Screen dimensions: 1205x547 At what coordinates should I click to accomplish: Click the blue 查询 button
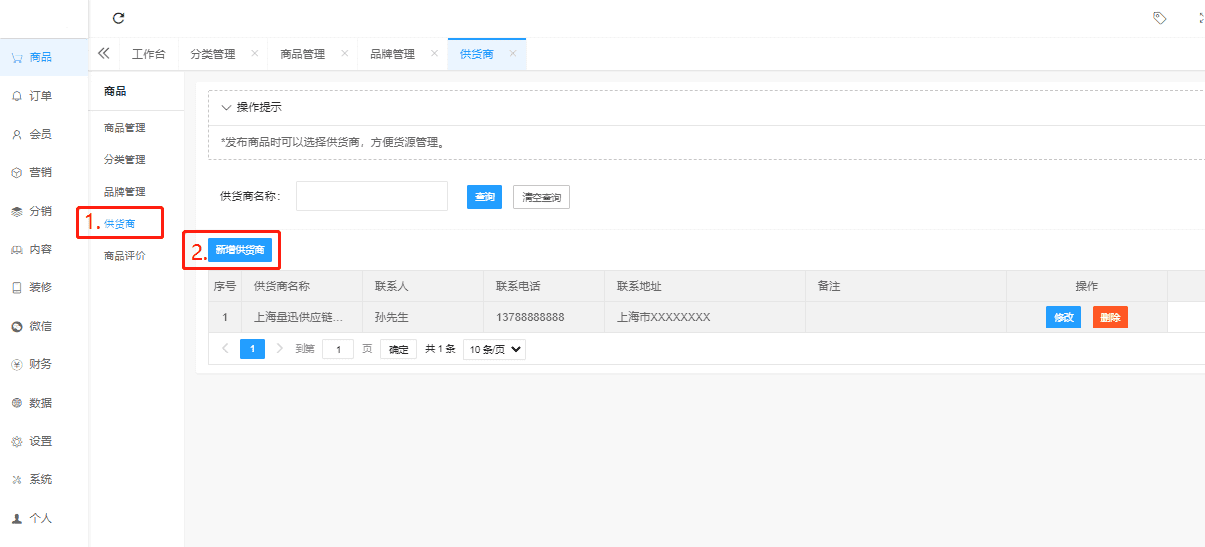(484, 197)
